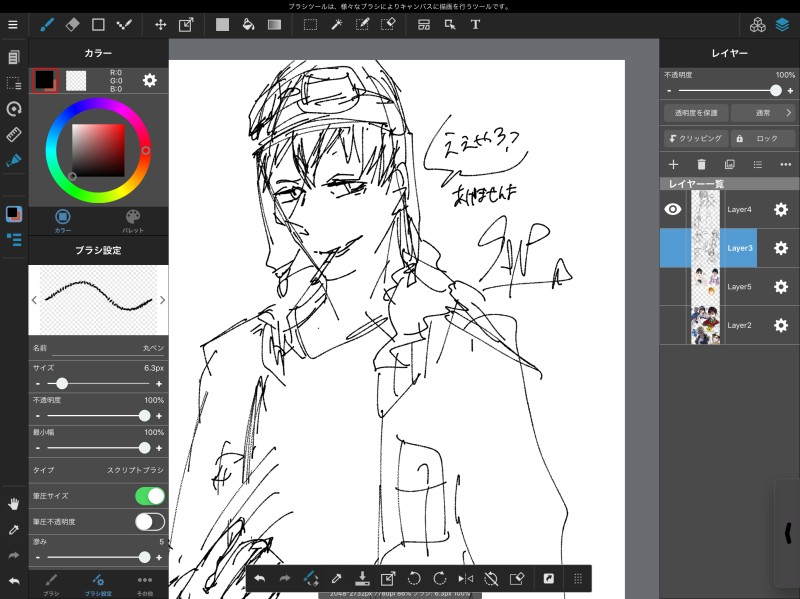Select the Gradient tool
Screen dimensions: 800x599
point(274,24)
